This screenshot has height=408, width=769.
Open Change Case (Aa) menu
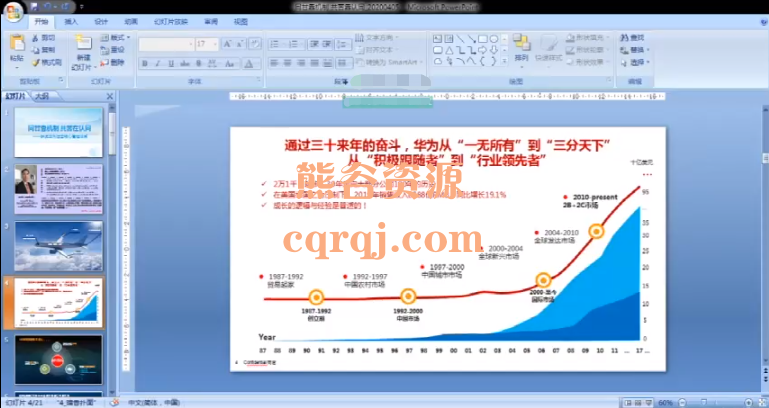pos(230,64)
